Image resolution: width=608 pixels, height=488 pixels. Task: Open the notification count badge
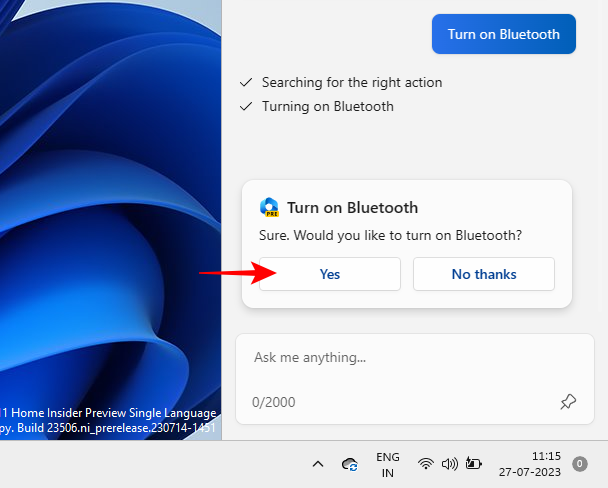pyautogui.click(x=580, y=464)
